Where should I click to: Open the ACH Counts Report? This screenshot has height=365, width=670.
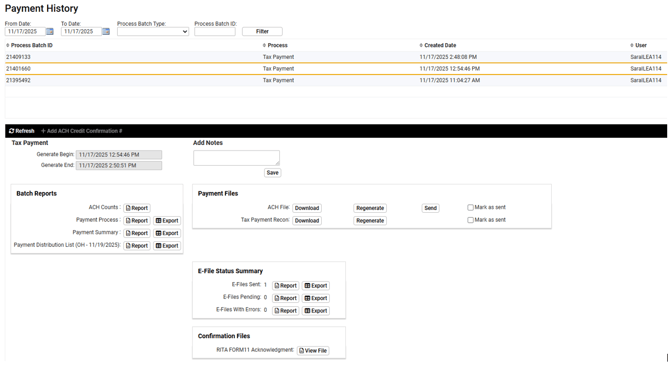click(x=137, y=208)
